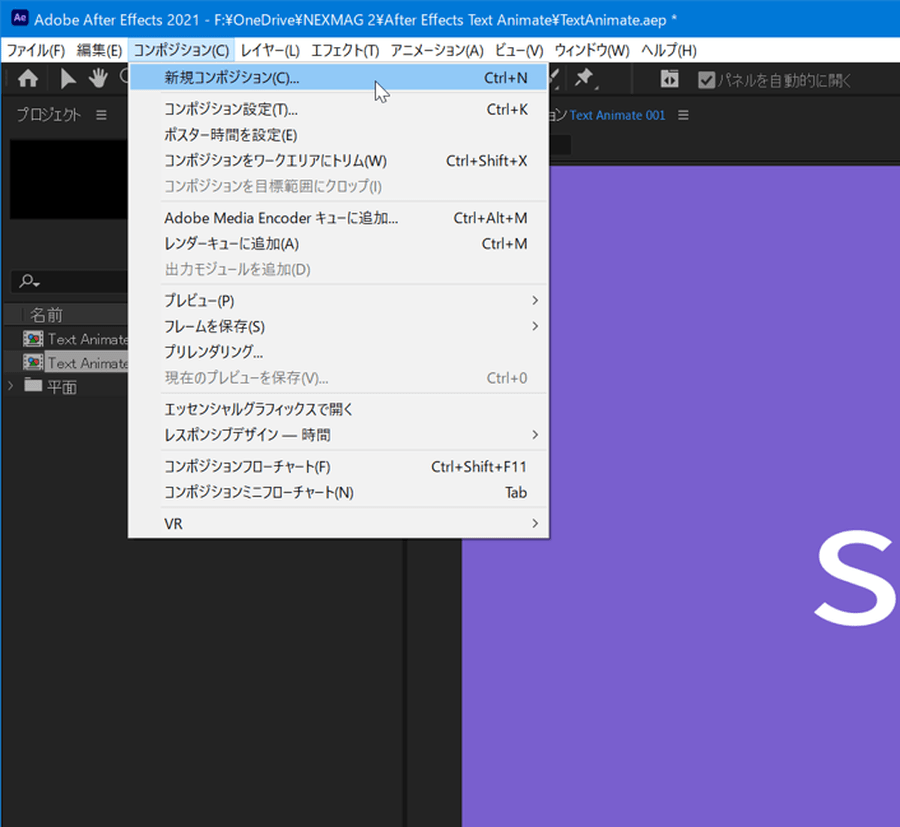The image size is (900, 827).
Task: Click the 名前 column header
Action: [46, 315]
